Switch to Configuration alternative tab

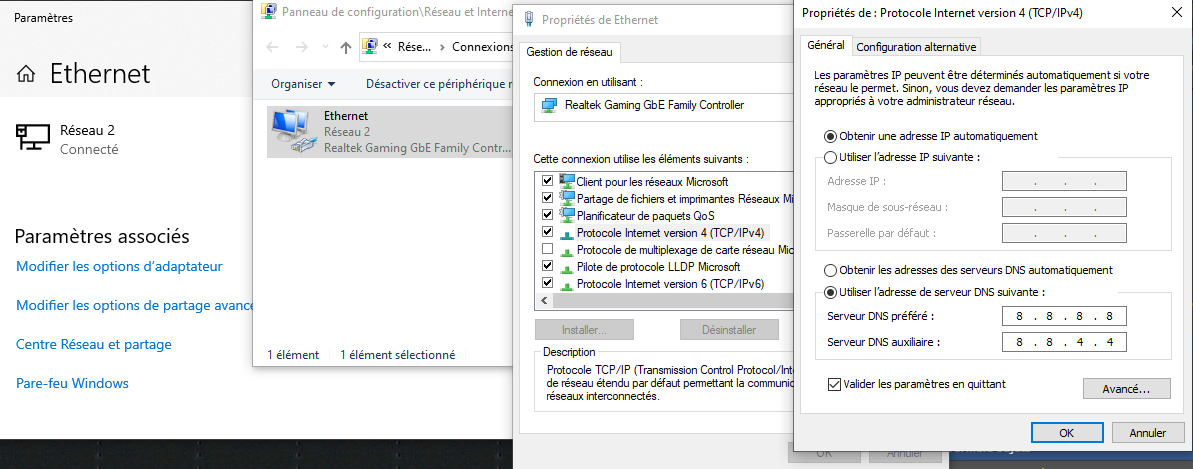coord(916,46)
